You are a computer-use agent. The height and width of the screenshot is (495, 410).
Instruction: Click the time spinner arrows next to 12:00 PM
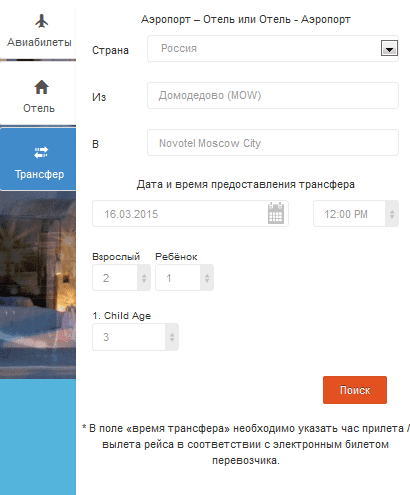pos(392,214)
